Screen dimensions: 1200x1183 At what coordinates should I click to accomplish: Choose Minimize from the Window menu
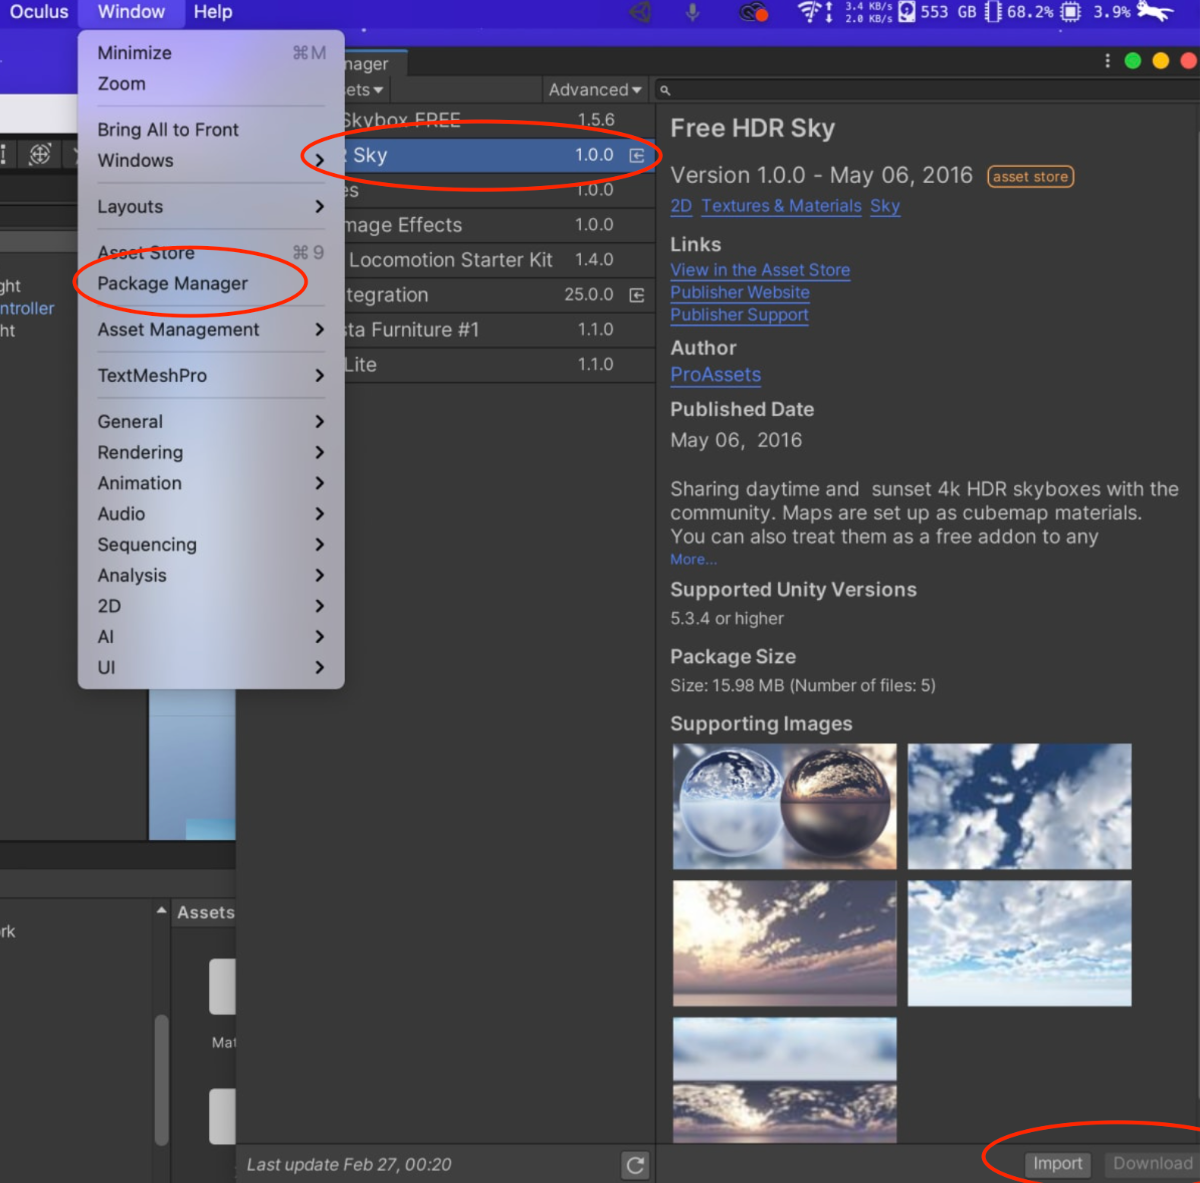[211, 53]
